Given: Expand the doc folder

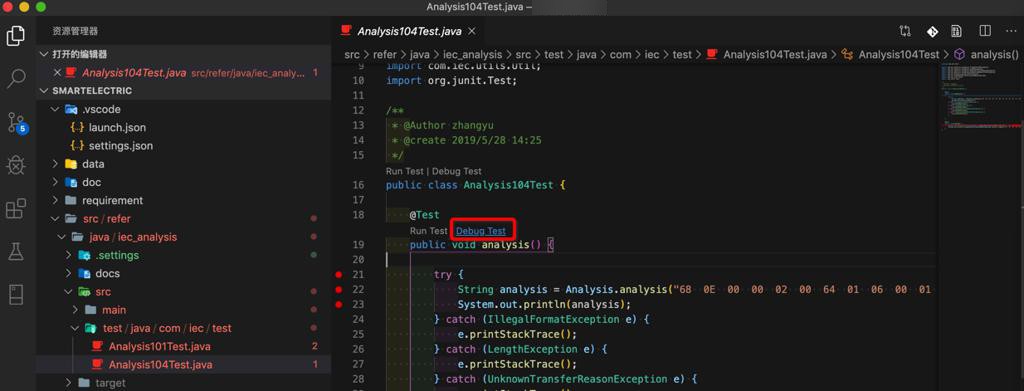Looking at the screenshot, I should coord(55,182).
